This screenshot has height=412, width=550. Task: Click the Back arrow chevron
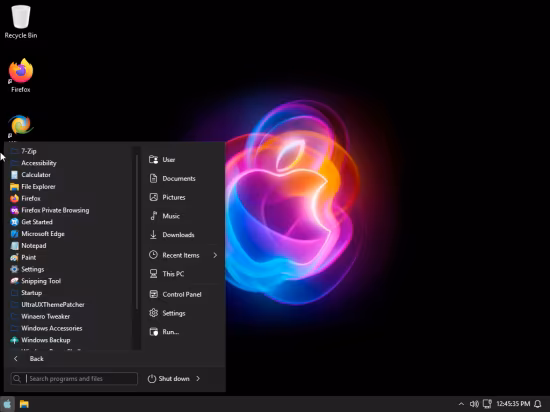(15, 359)
